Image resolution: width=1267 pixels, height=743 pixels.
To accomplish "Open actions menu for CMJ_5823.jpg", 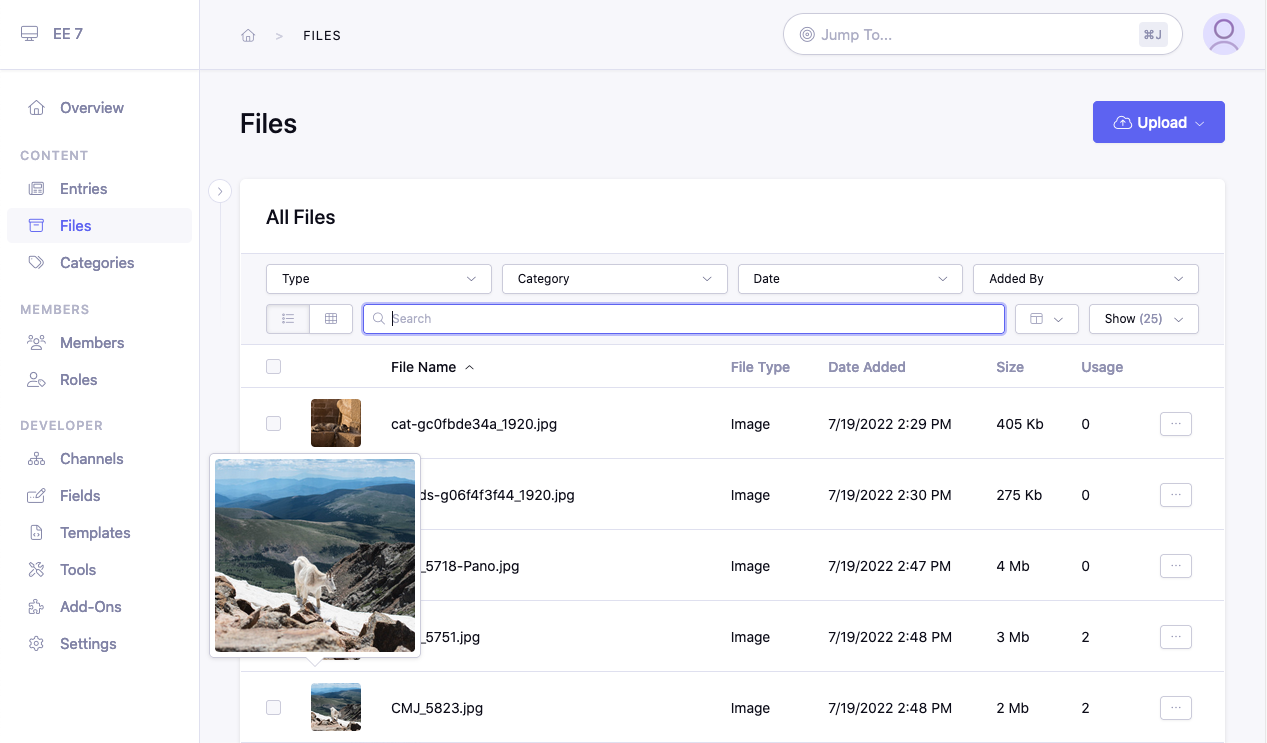I will (x=1176, y=708).
